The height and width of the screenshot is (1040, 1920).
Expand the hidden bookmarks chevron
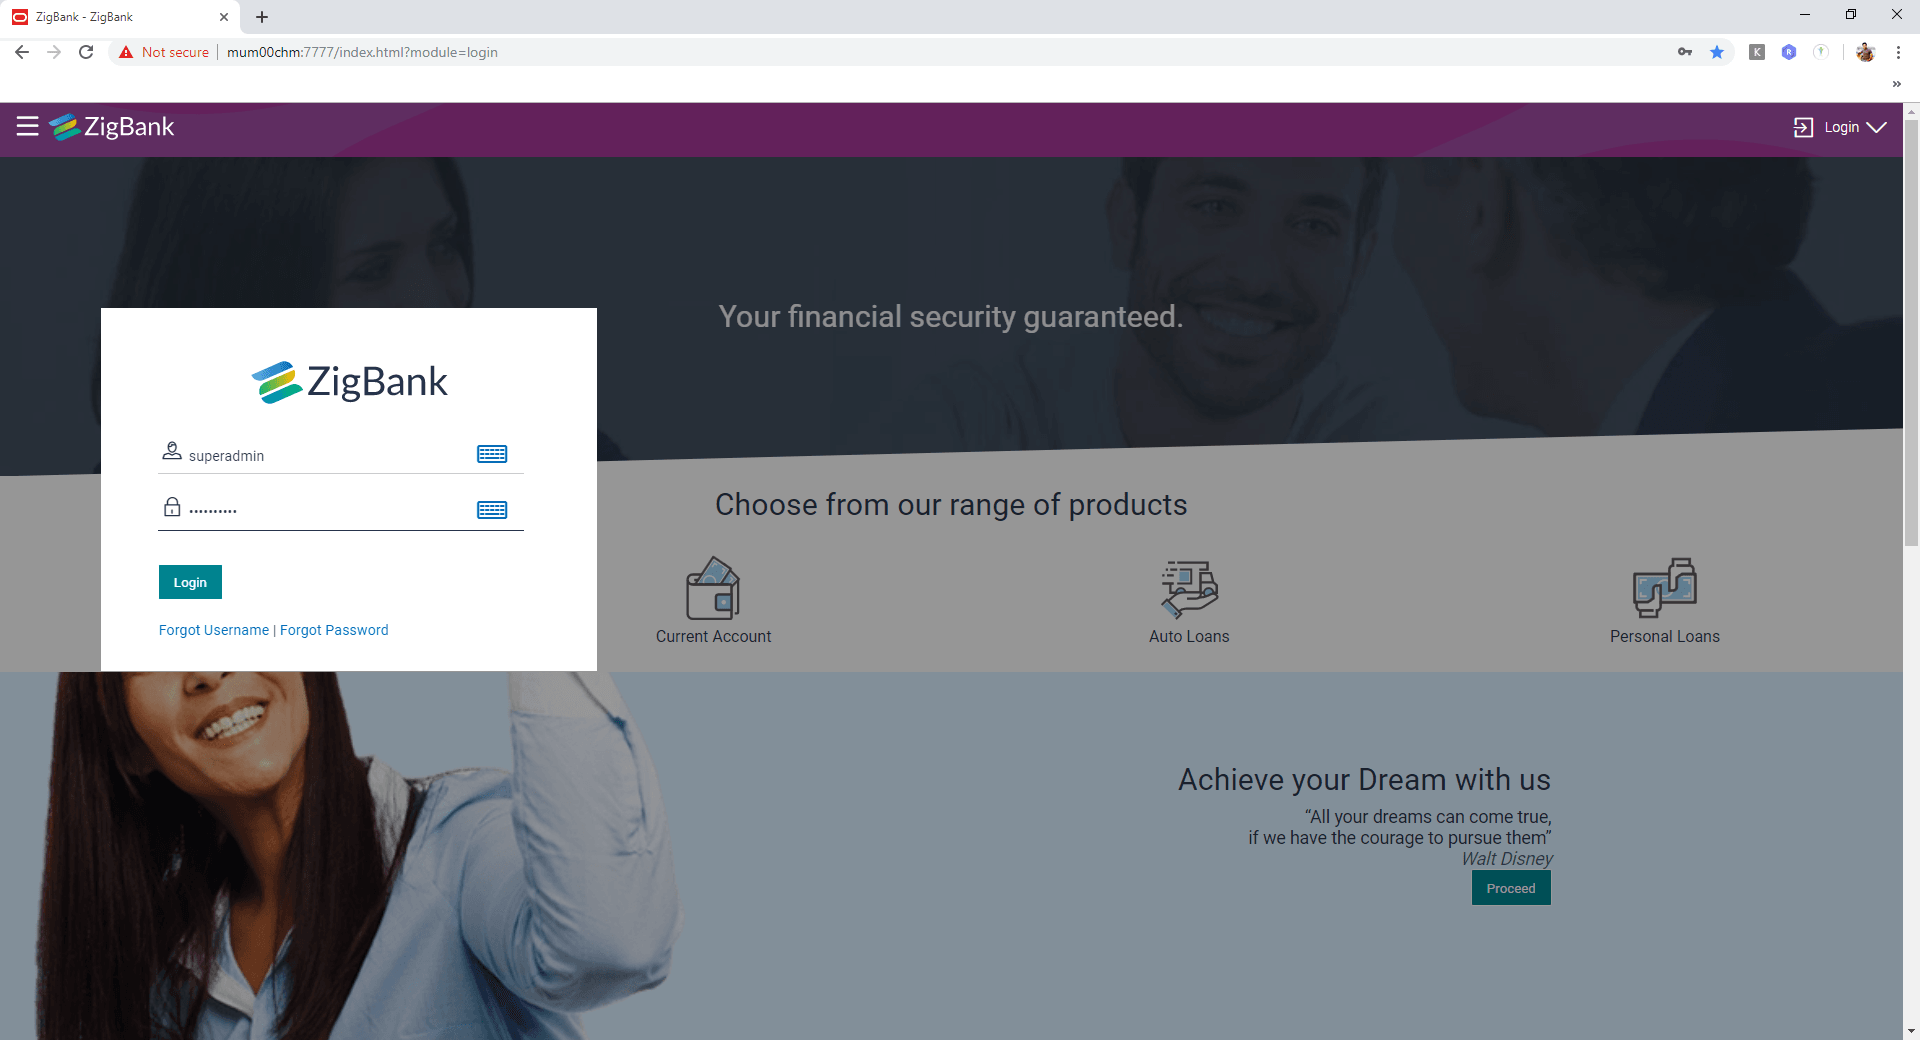pyautogui.click(x=1896, y=84)
